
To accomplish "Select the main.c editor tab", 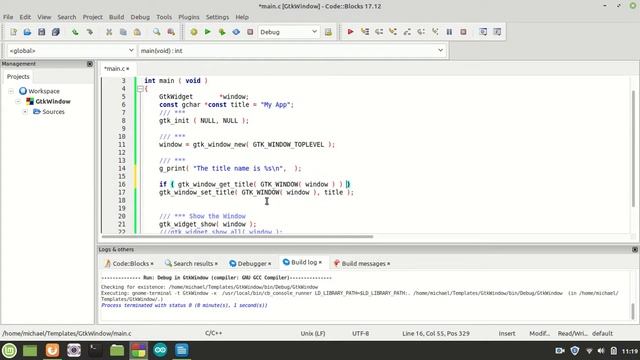I will point(117,69).
